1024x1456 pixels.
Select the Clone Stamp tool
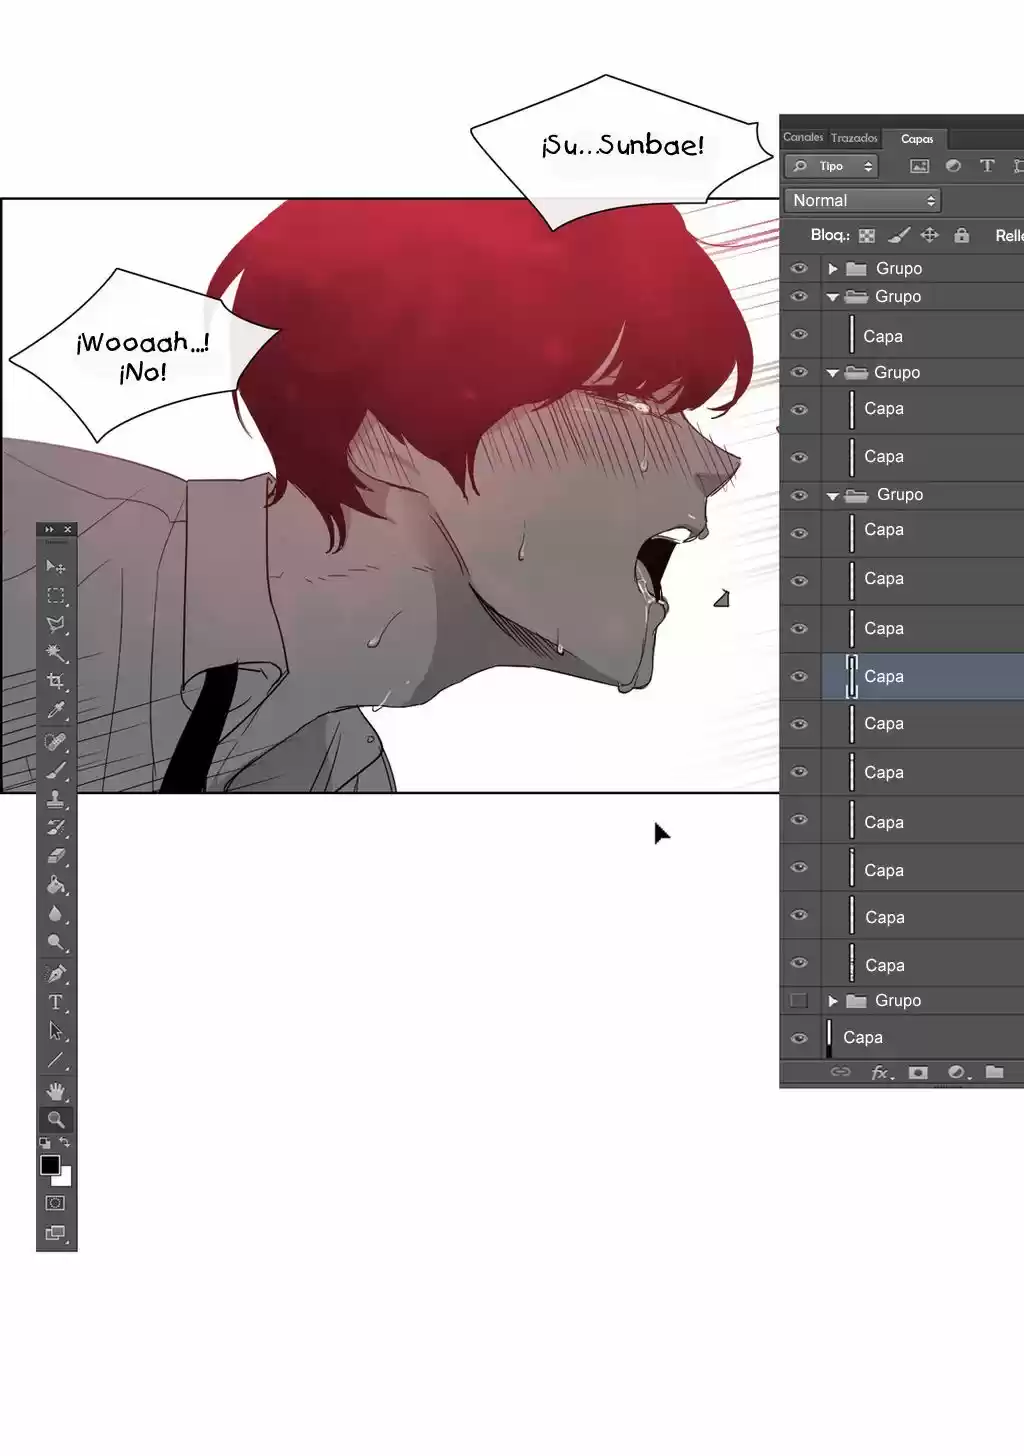pyautogui.click(x=55, y=799)
